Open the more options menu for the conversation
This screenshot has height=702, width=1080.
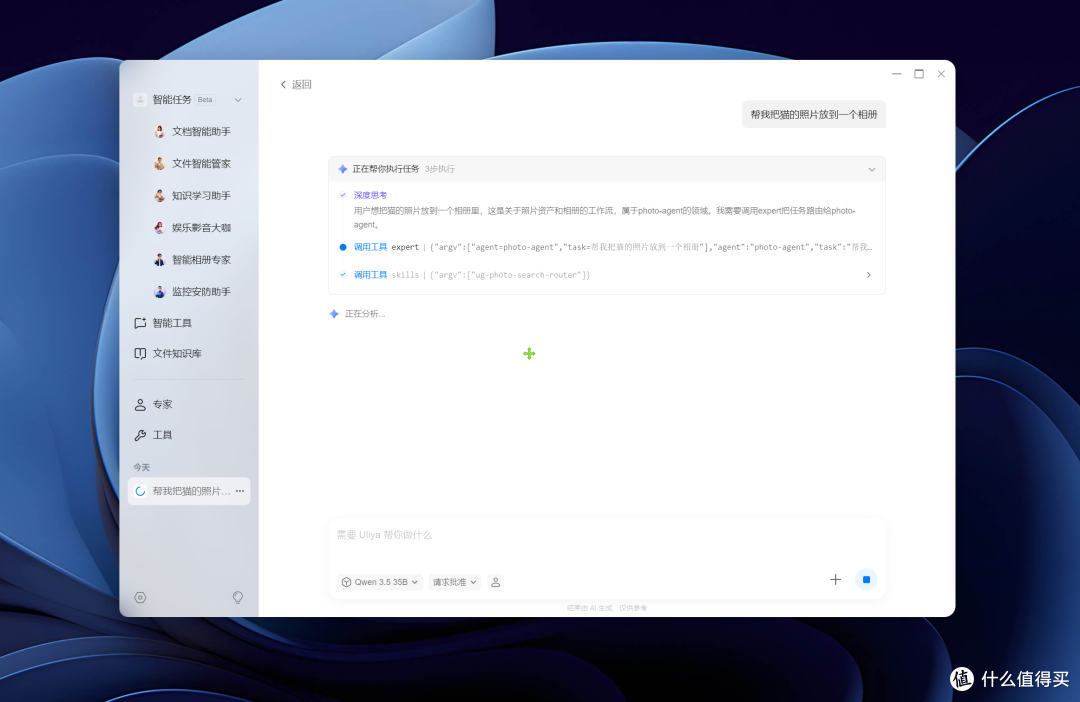[240, 491]
